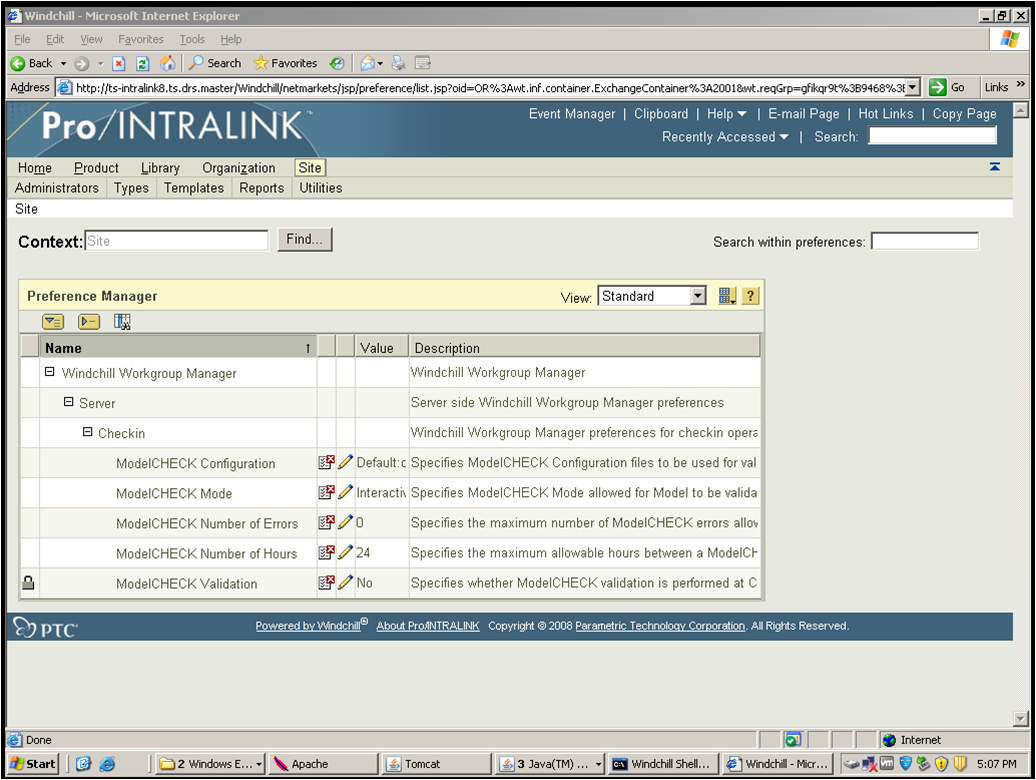Open Preference Manager help question icon

point(750,296)
